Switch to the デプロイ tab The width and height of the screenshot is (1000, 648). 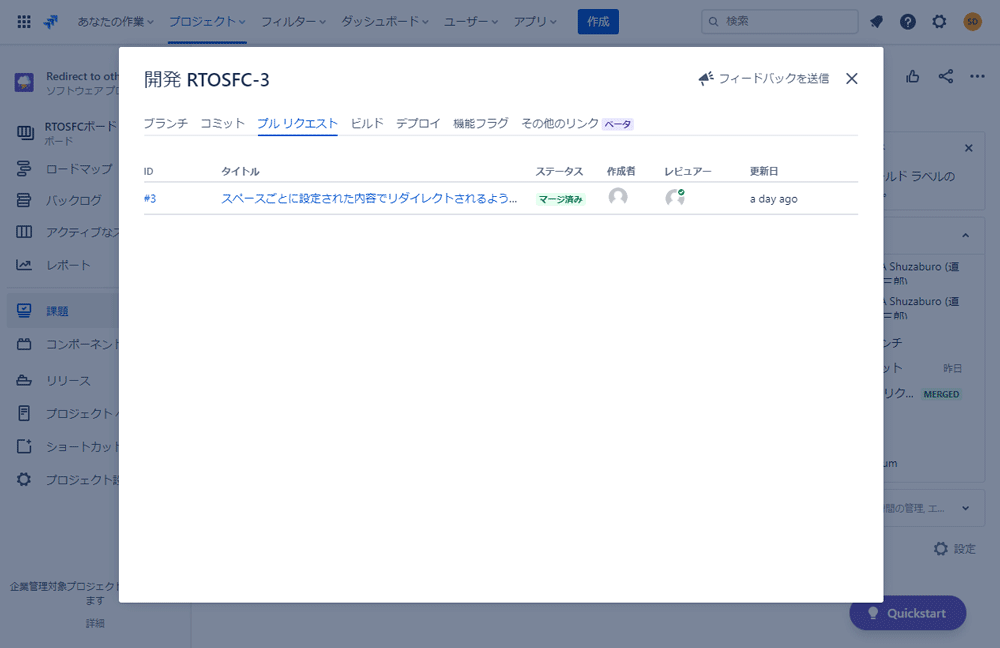[x=418, y=123]
